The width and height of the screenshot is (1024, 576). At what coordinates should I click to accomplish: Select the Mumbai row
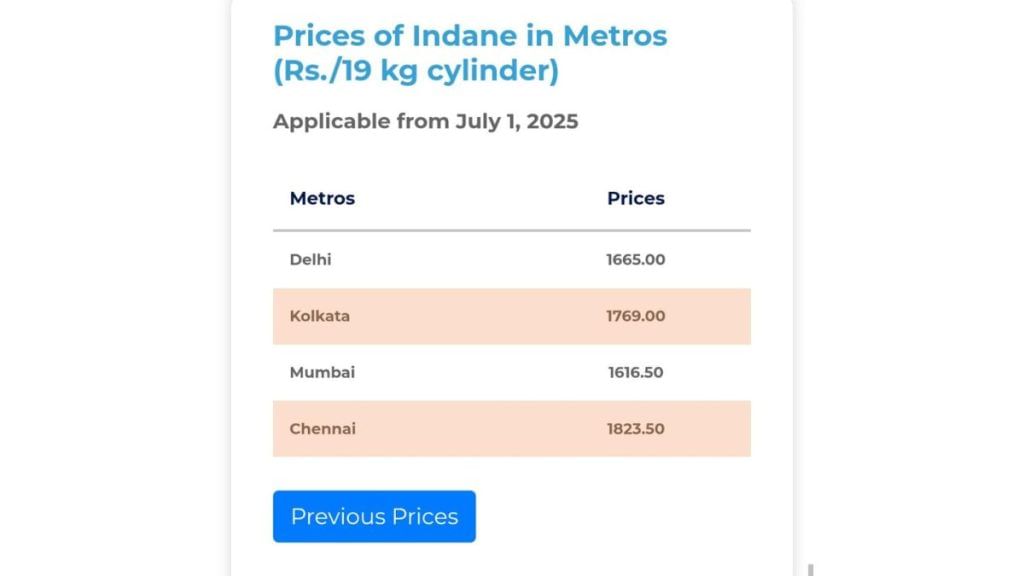click(511, 372)
